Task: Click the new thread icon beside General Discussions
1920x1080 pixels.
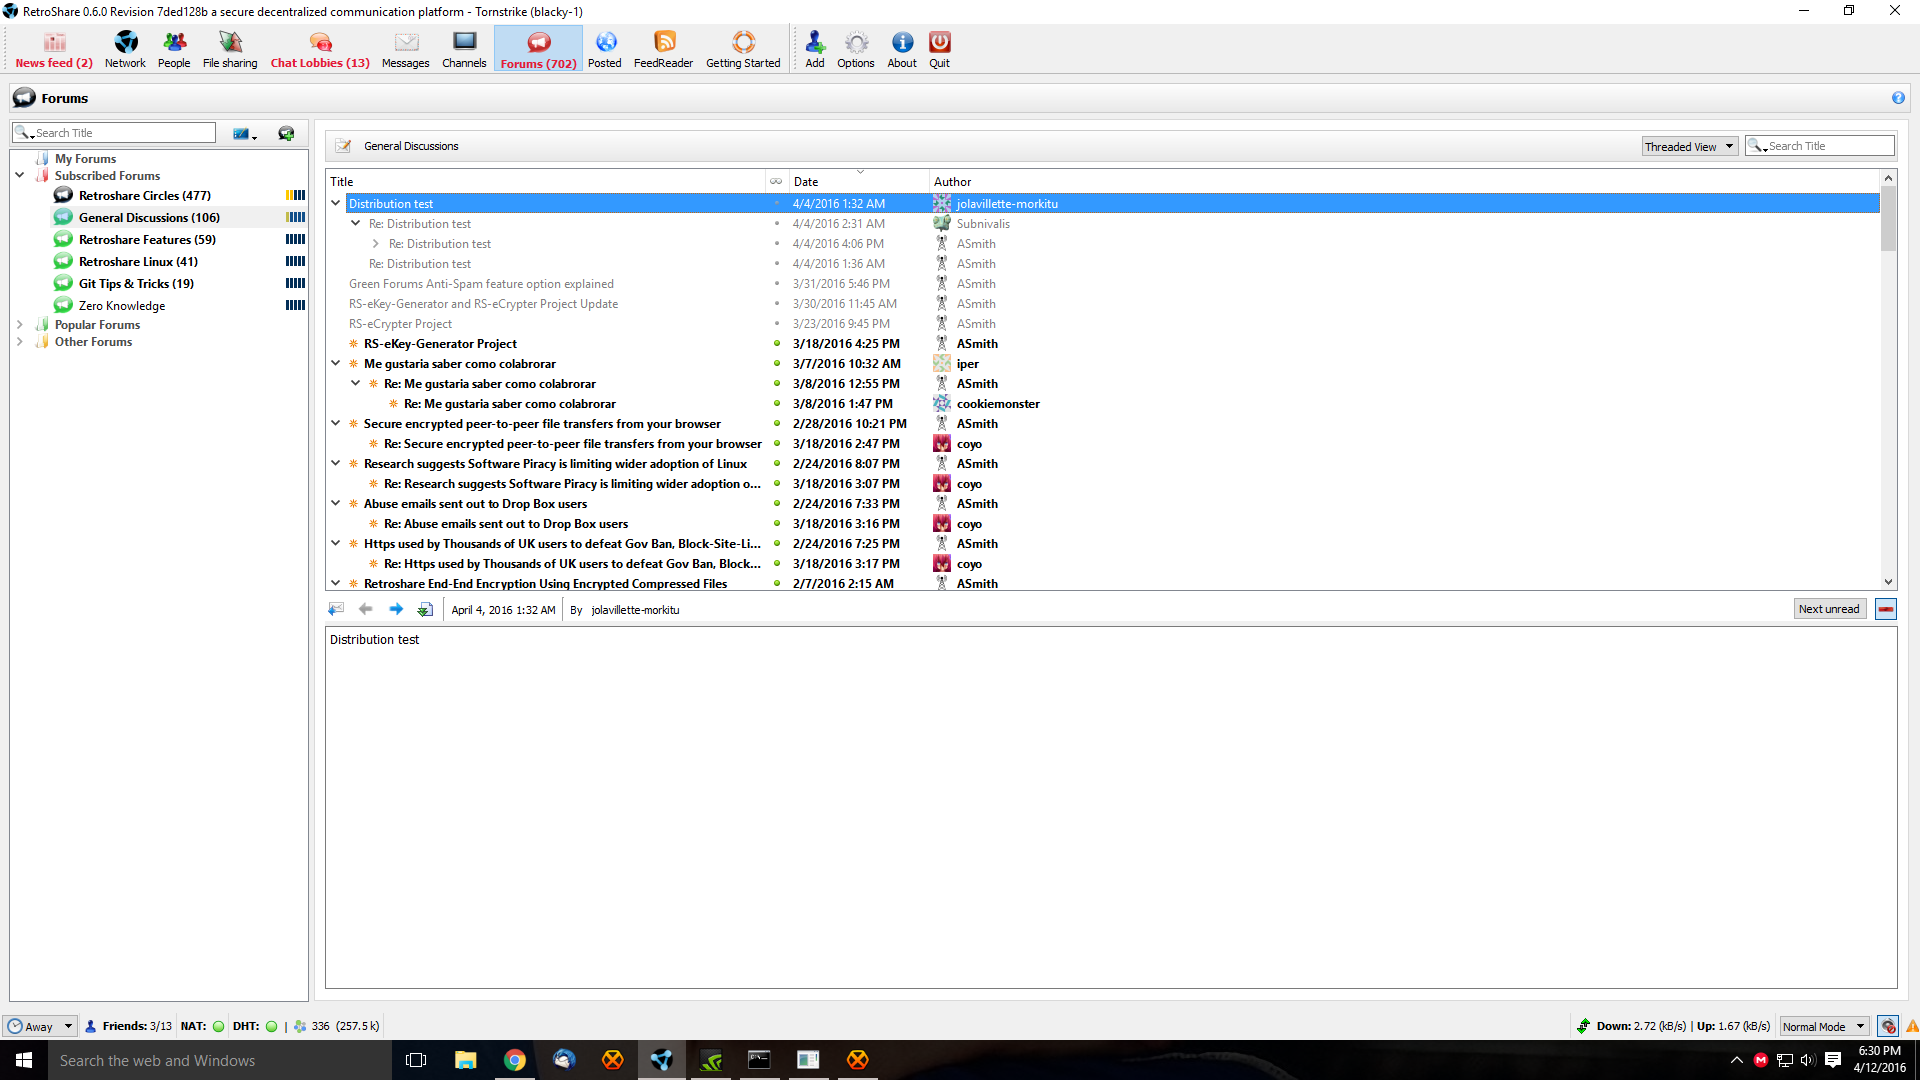Action: (343, 146)
